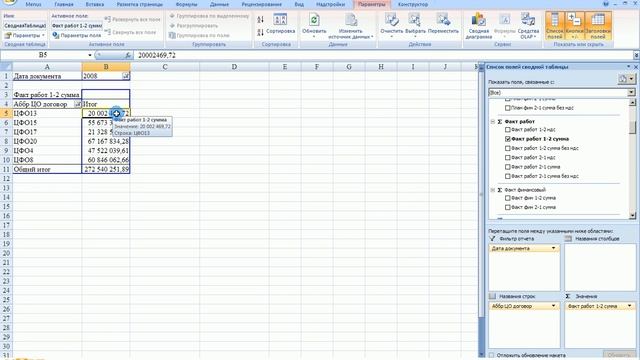
Task: Select the Общий итог row label
Action: click(47, 169)
